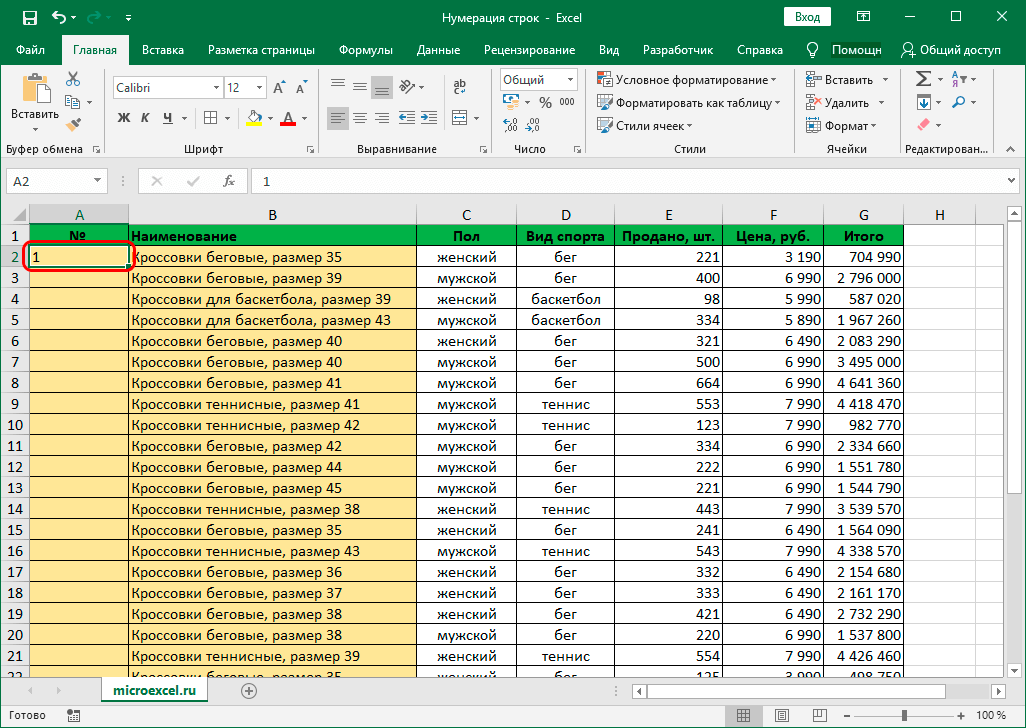
Task: Click the AutoSum sigma icon
Action: tap(923, 80)
